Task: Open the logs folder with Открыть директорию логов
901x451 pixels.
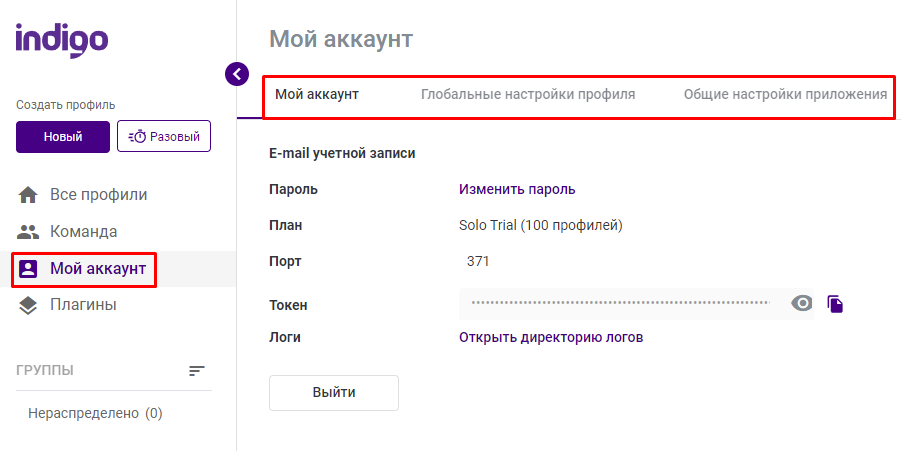Action: pos(550,337)
